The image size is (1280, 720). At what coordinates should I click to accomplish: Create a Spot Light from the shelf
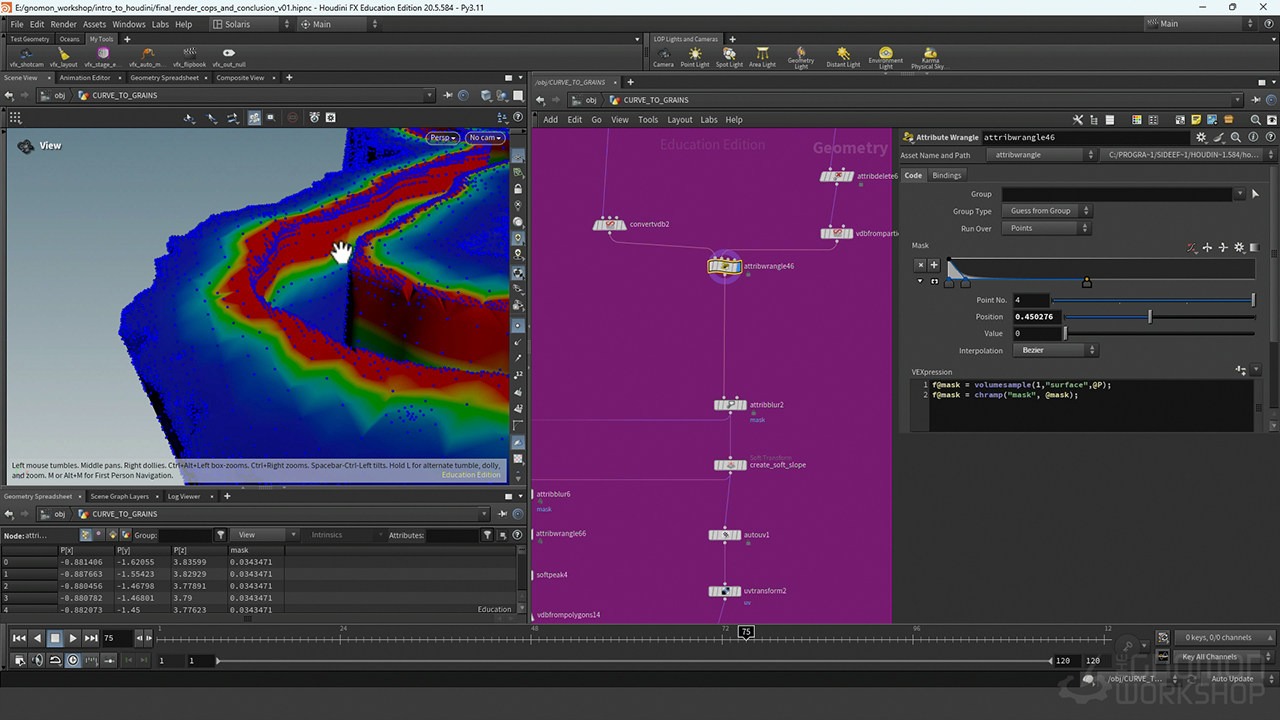(730, 53)
